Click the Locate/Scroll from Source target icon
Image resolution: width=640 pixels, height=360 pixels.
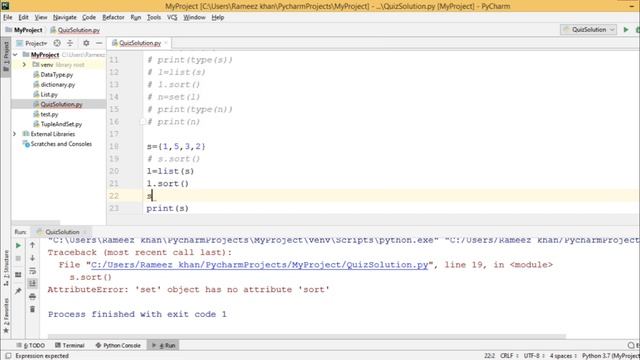(57, 43)
